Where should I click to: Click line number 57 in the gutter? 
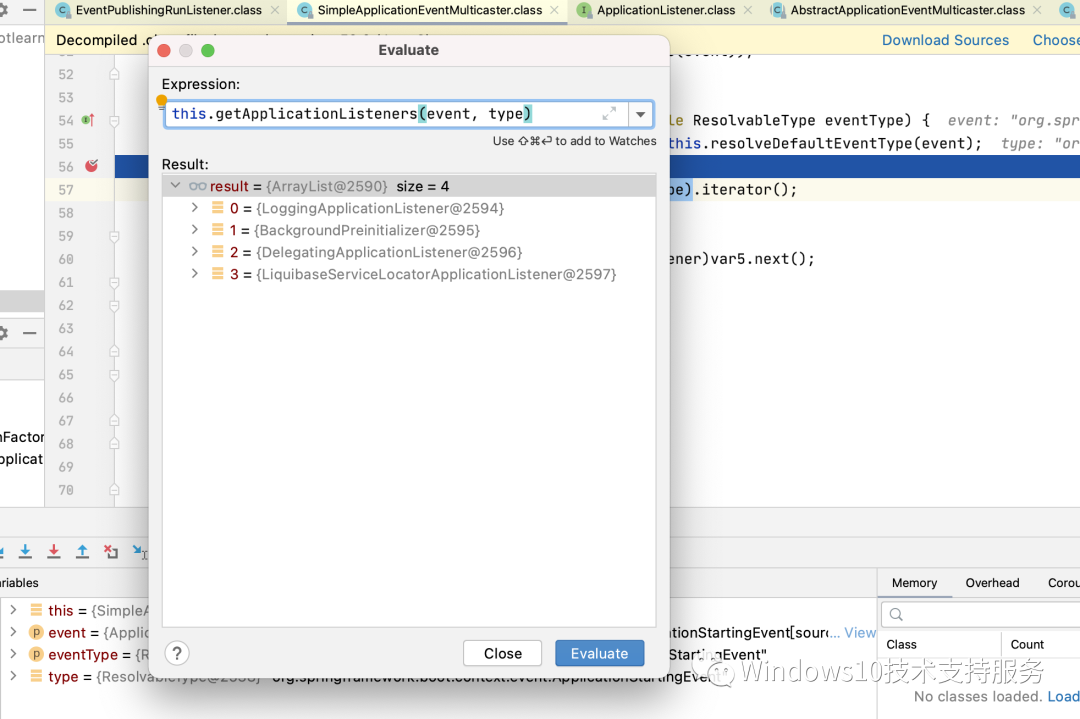point(65,189)
